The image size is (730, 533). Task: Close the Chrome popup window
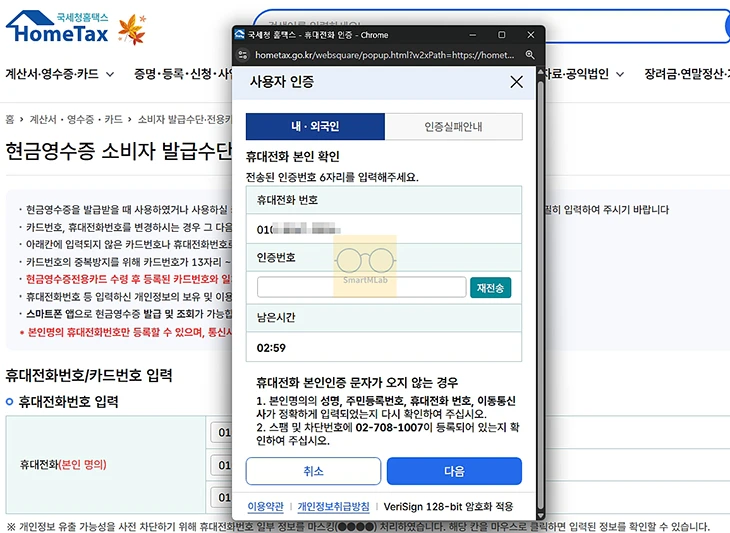click(531, 35)
